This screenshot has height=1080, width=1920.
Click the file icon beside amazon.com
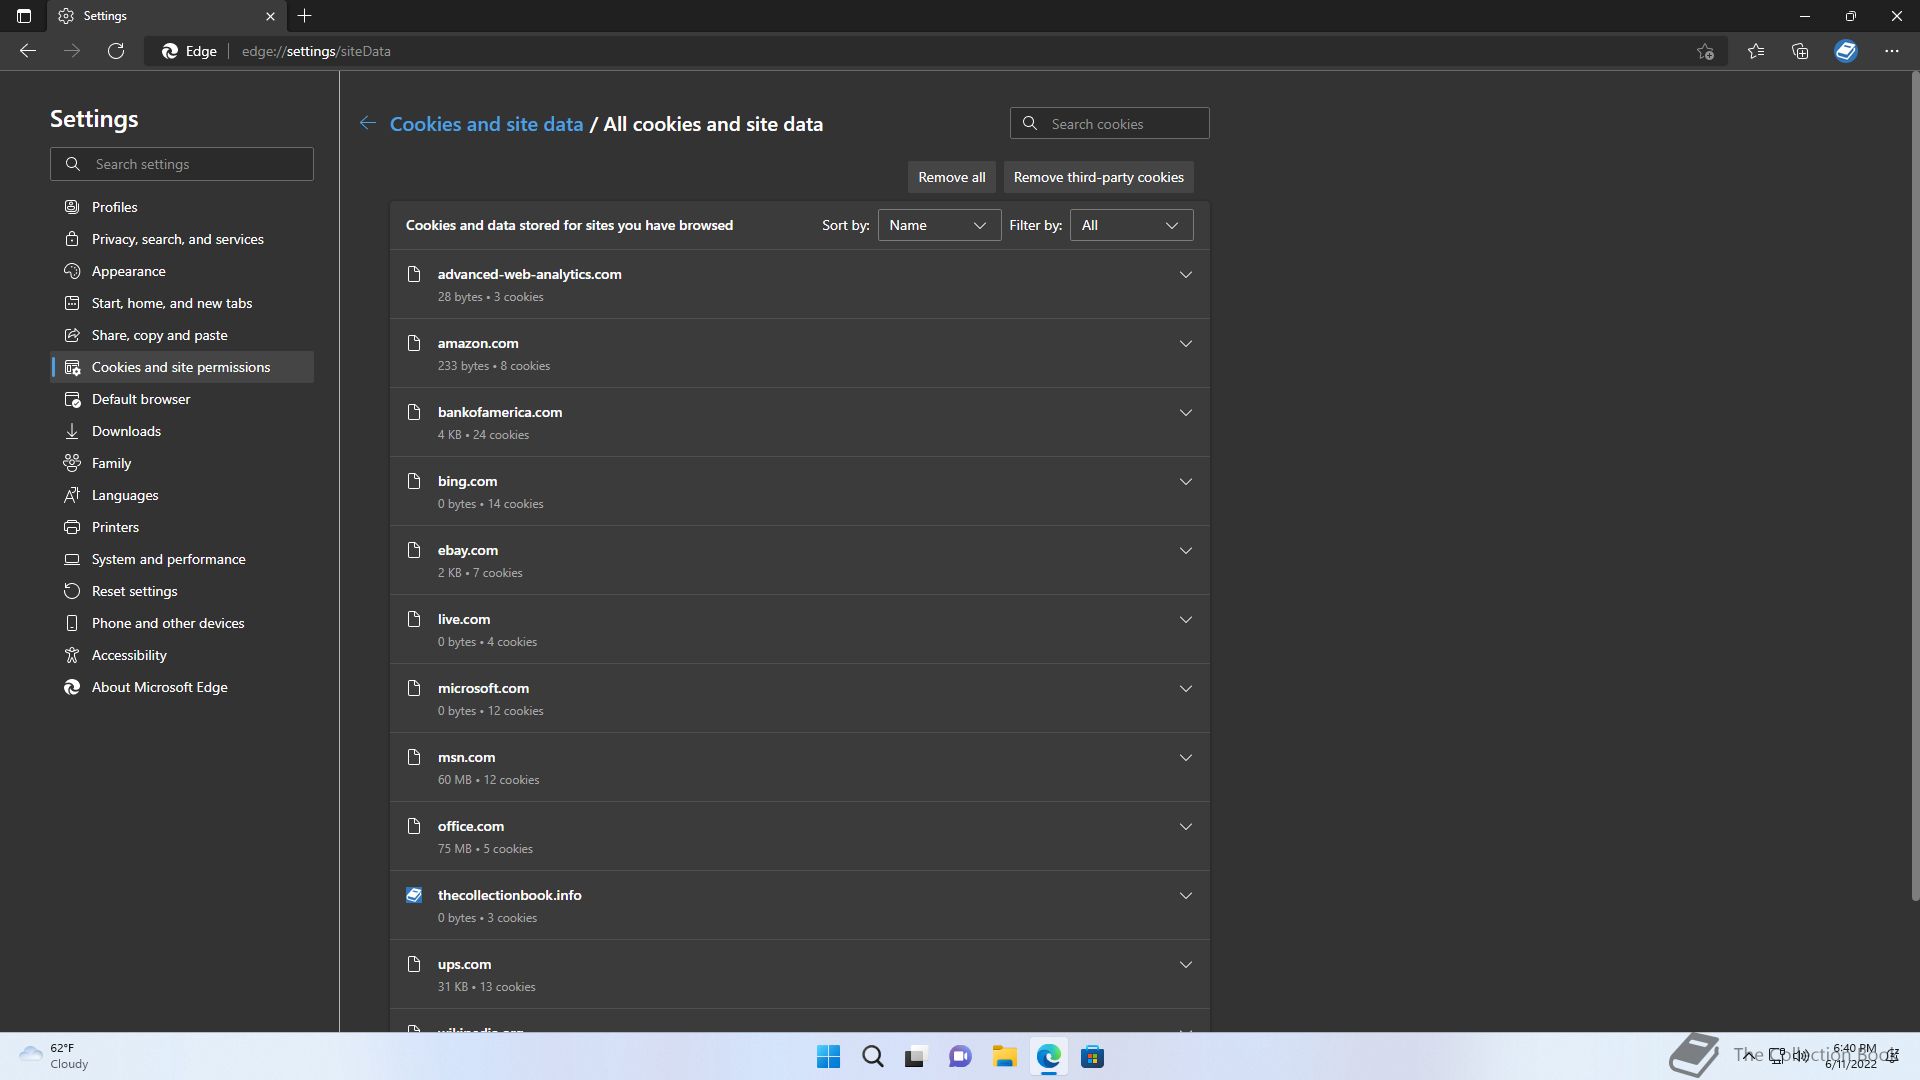(x=414, y=343)
